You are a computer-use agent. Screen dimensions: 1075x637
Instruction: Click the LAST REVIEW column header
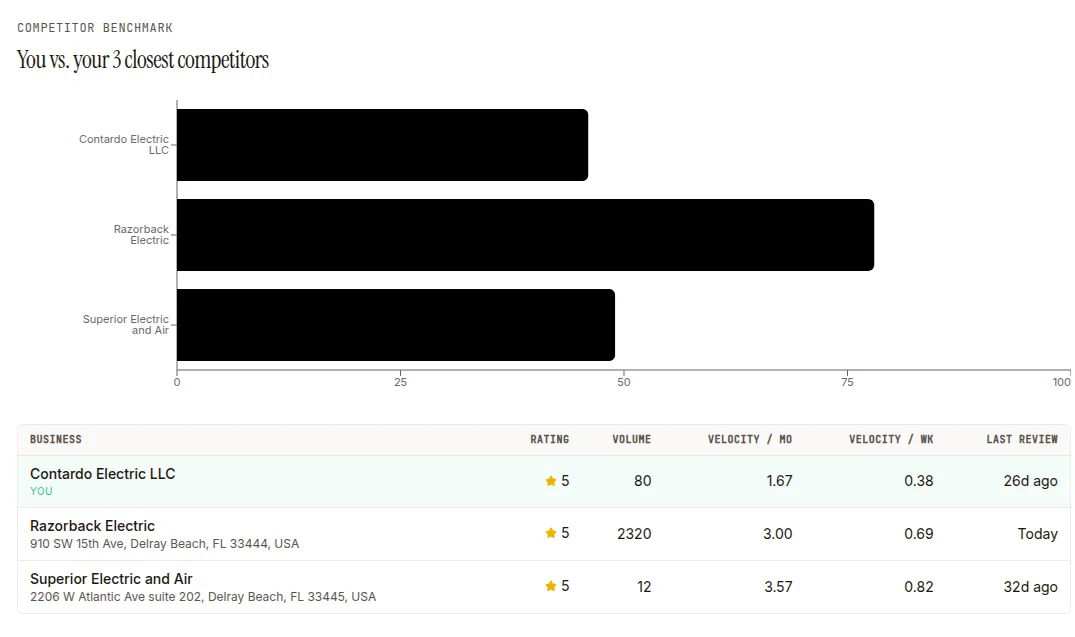click(x=1022, y=440)
